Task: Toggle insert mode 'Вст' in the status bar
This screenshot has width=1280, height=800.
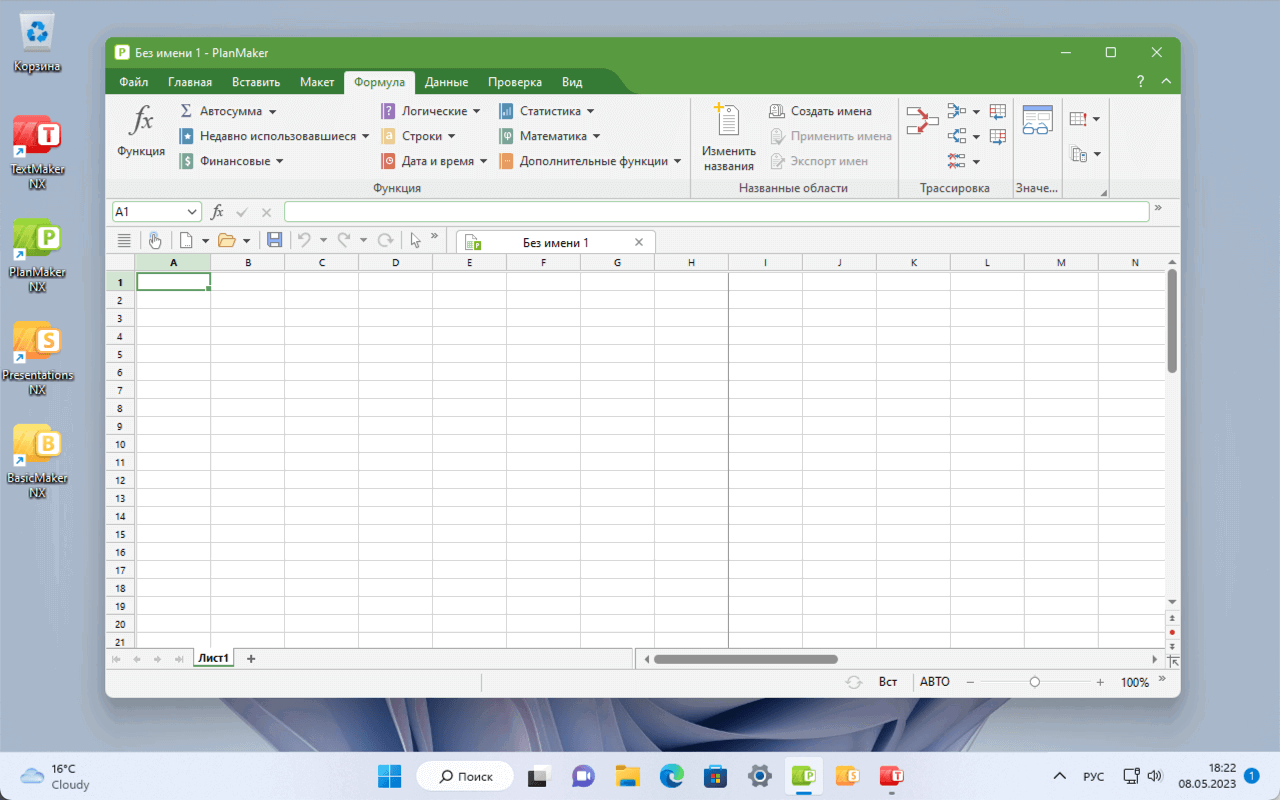Action: tap(887, 682)
